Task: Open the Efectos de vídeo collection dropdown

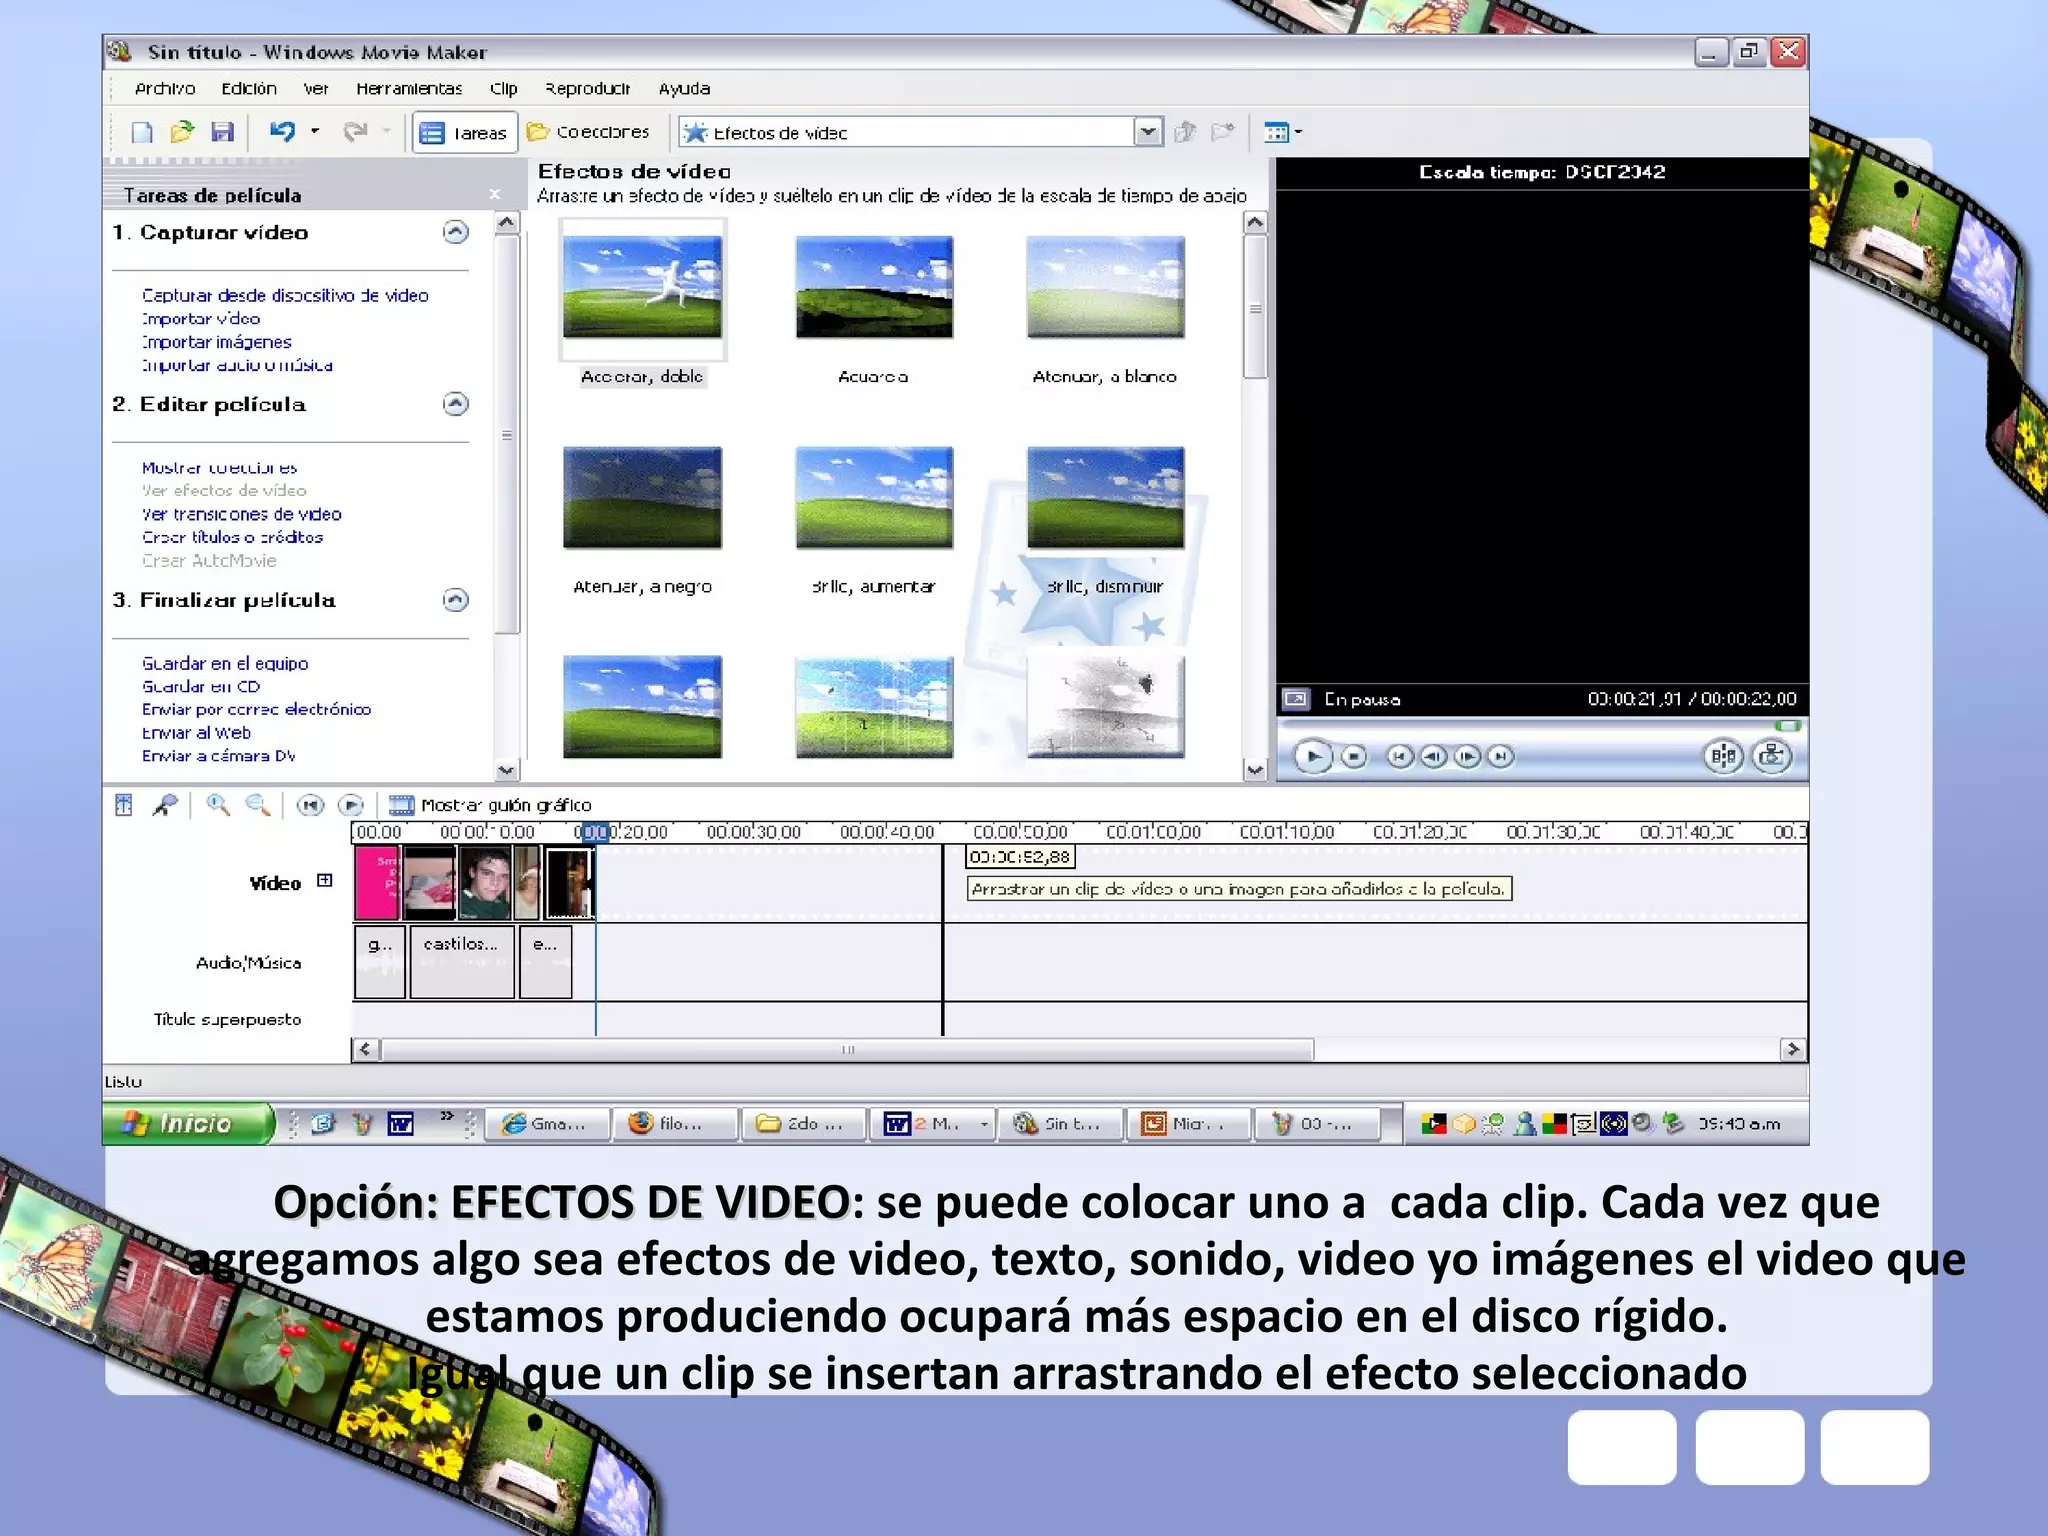Action: coord(1148,132)
